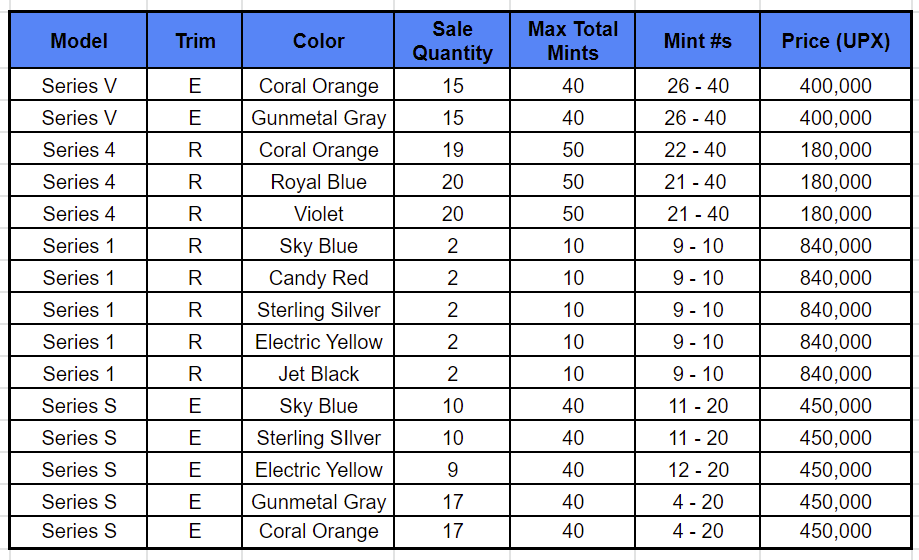This screenshot has width=919, height=560.
Task: Select the last row Coral Orange cell
Action: point(318,531)
